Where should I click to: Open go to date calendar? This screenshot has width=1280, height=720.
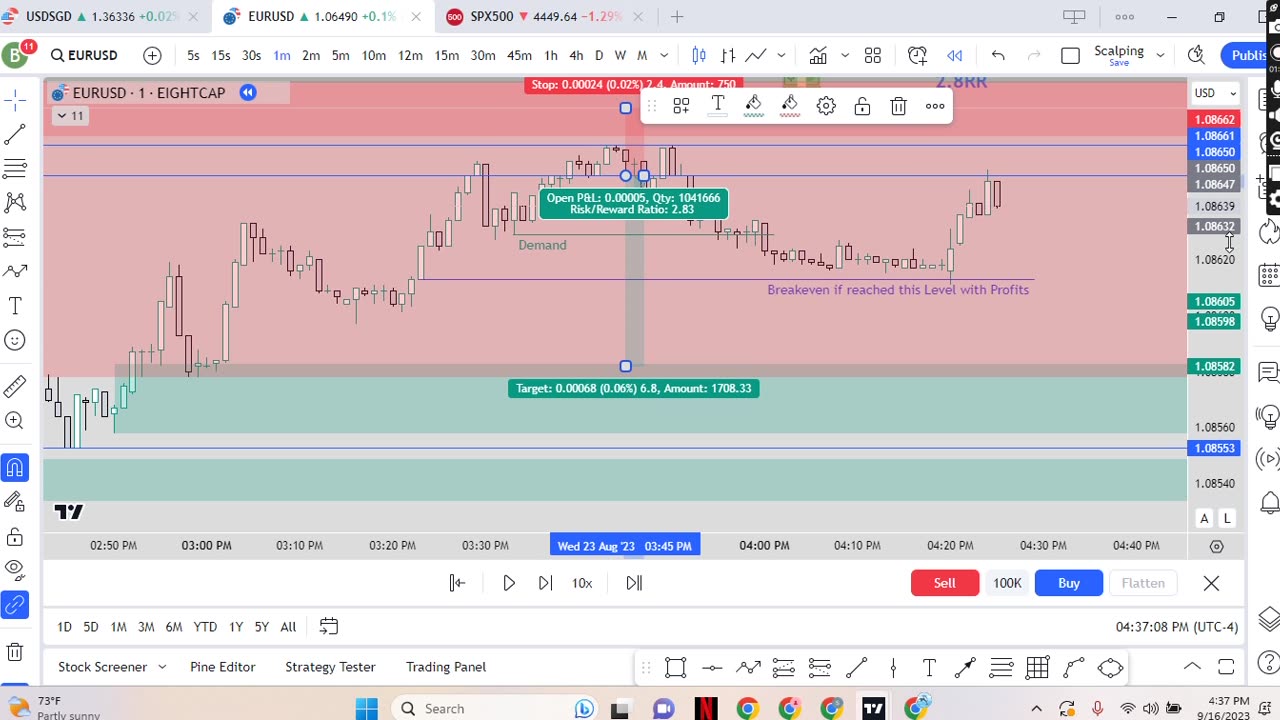(x=328, y=627)
